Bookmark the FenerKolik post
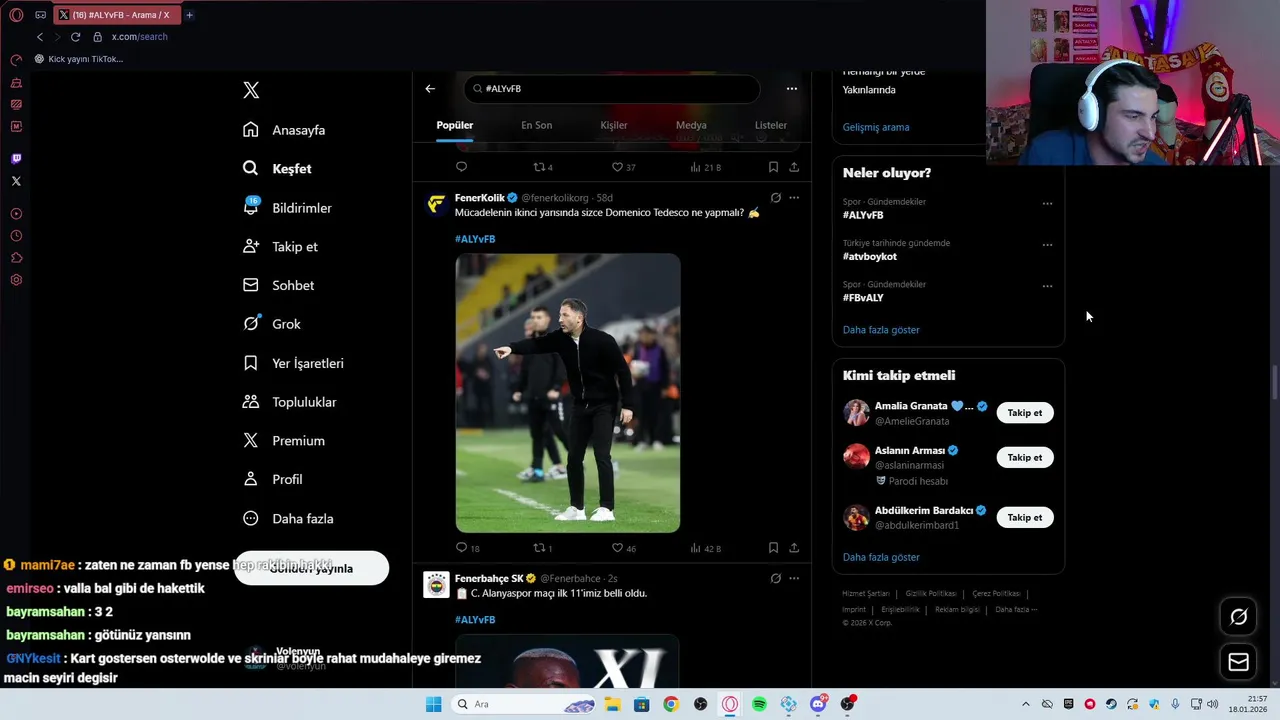Viewport: 1280px width, 720px height. pos(773,548)
